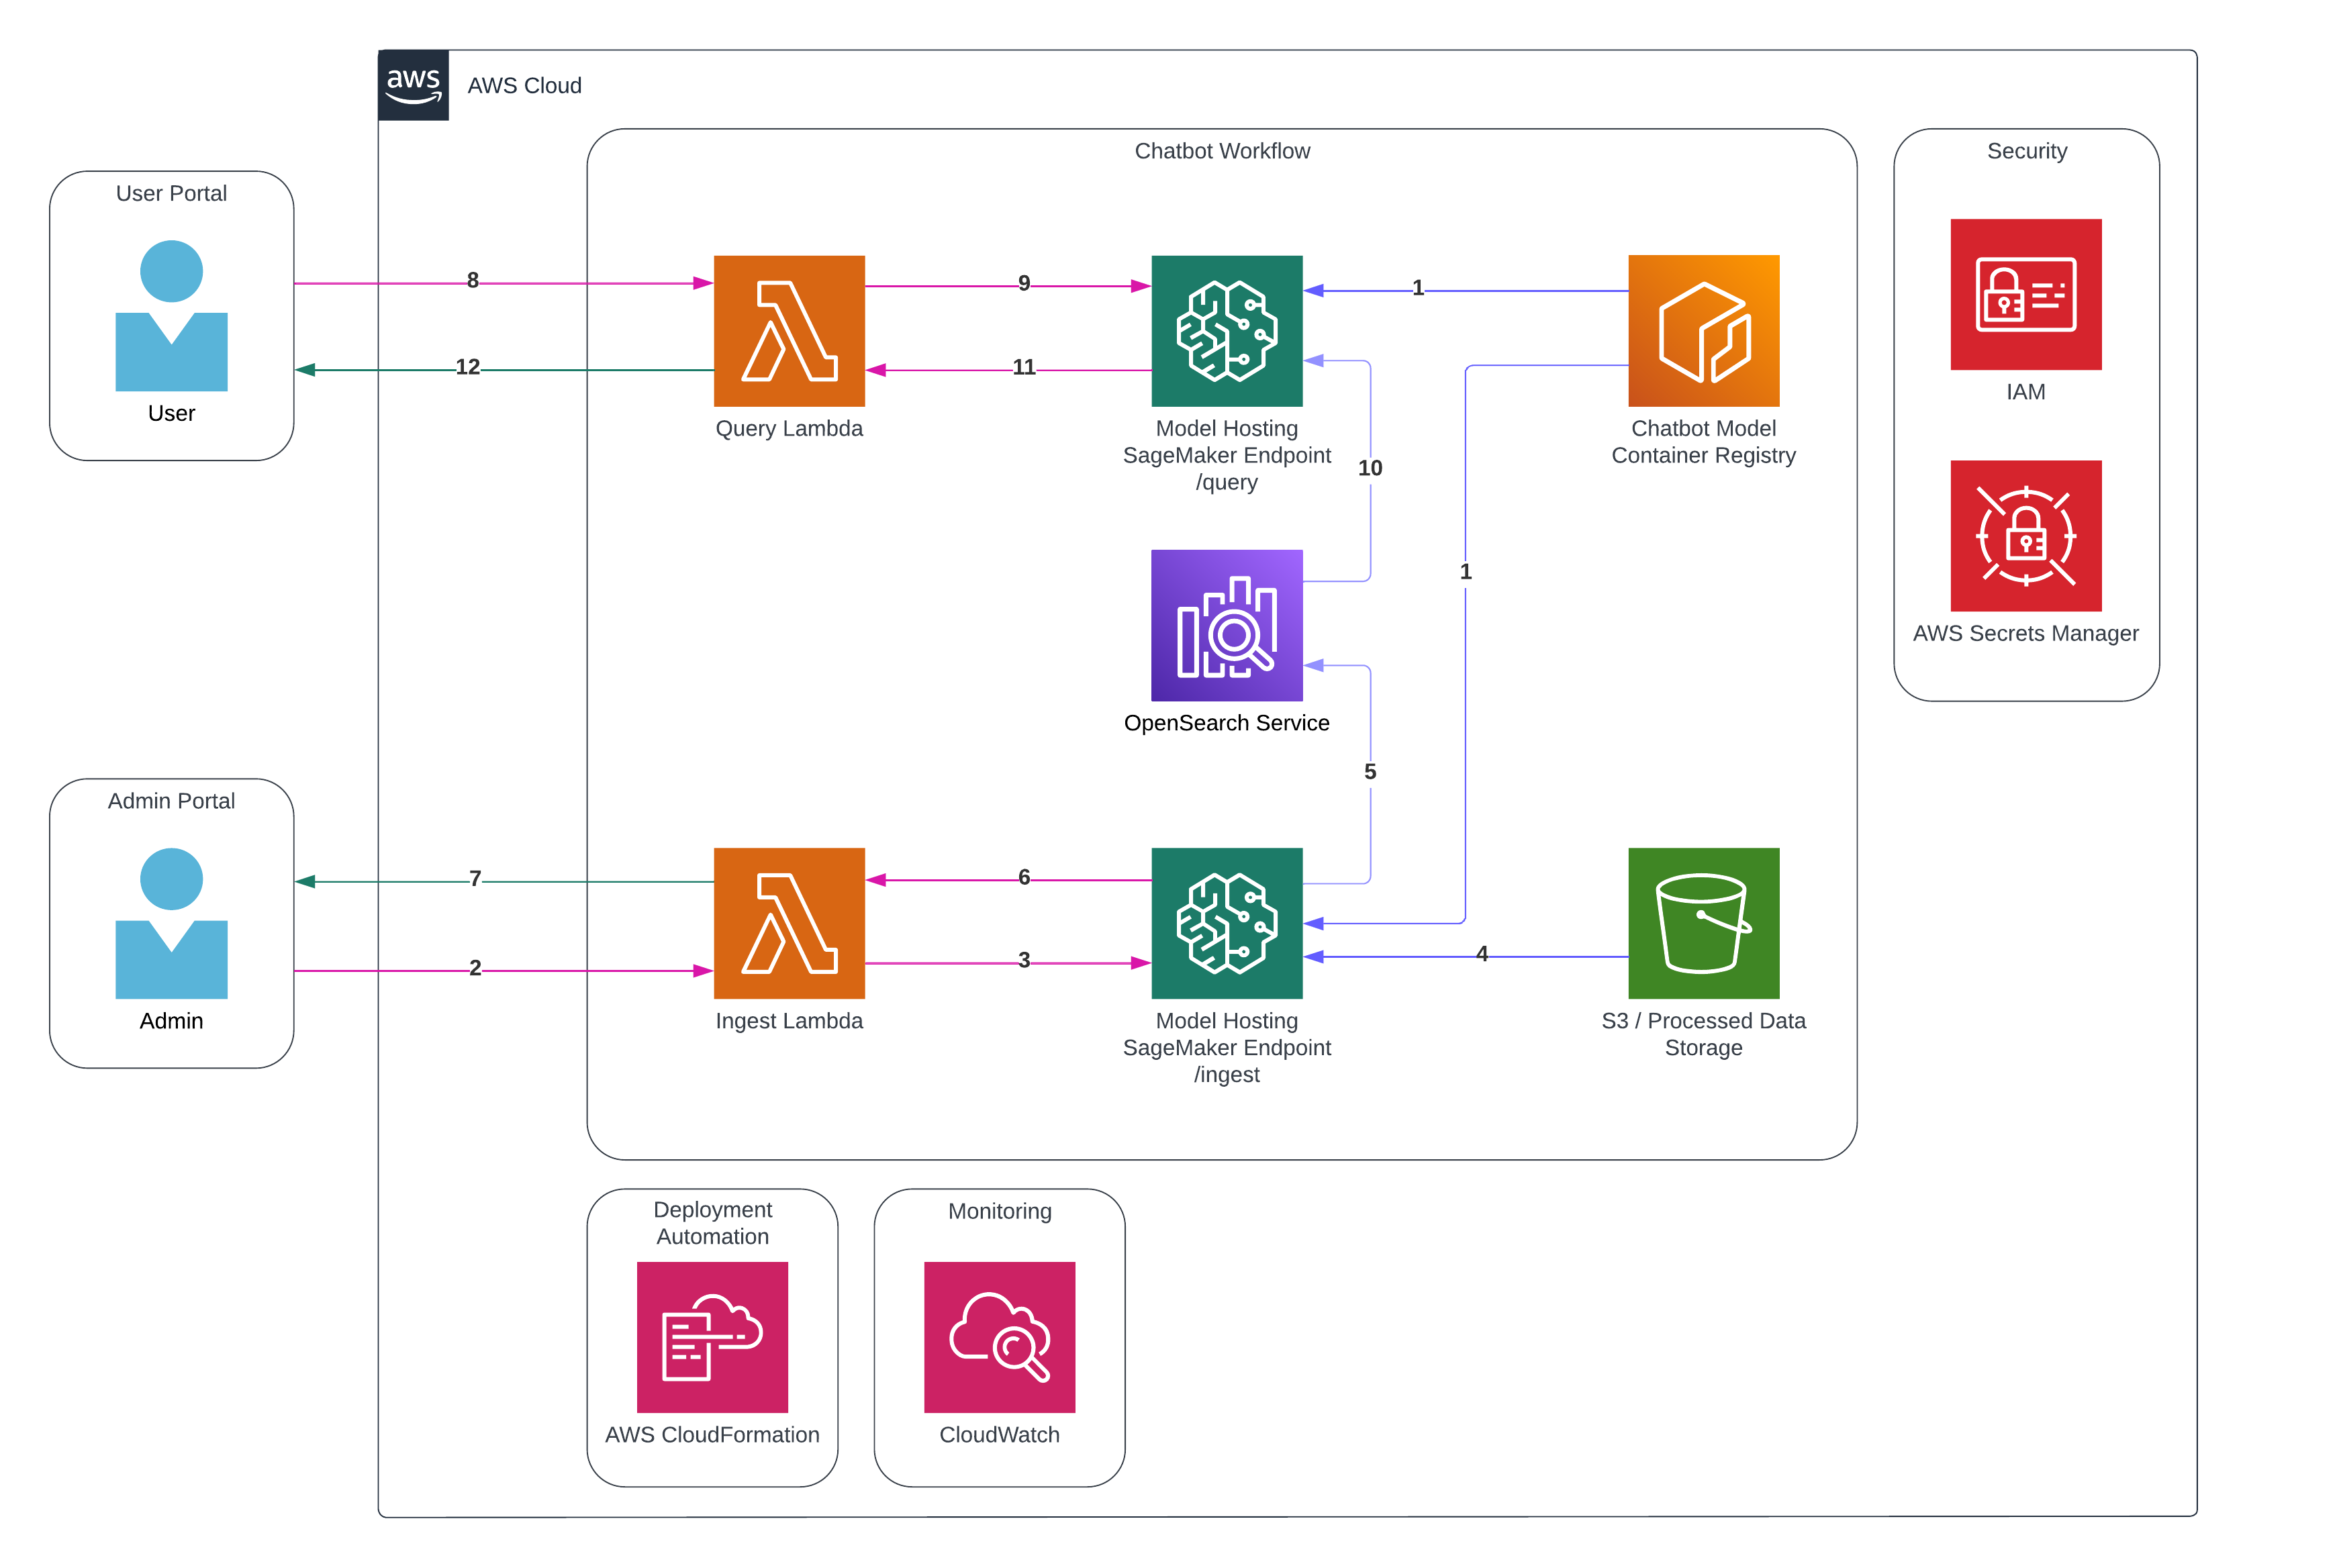This screenshot has height=1568, width=2339.
Task: Select arrow label 4 from S3 bucket
Action: 1482,954
